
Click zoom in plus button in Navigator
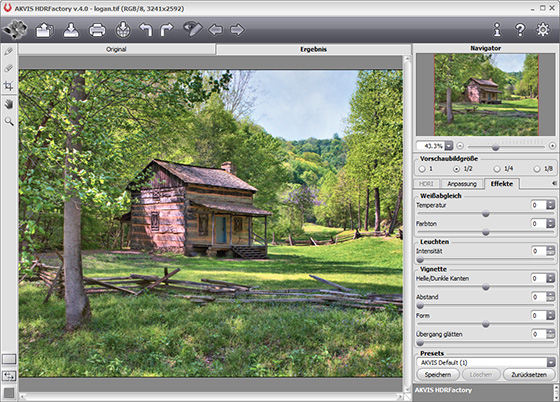552,146
